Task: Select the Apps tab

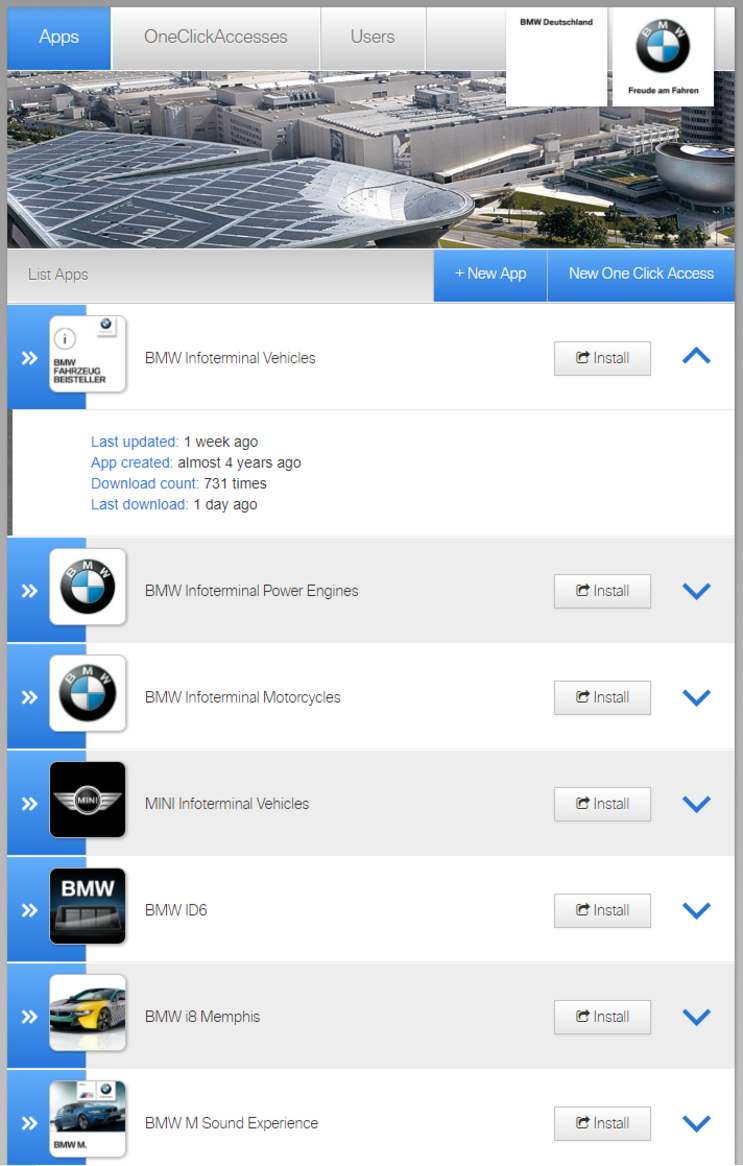Action: [59, 37]
